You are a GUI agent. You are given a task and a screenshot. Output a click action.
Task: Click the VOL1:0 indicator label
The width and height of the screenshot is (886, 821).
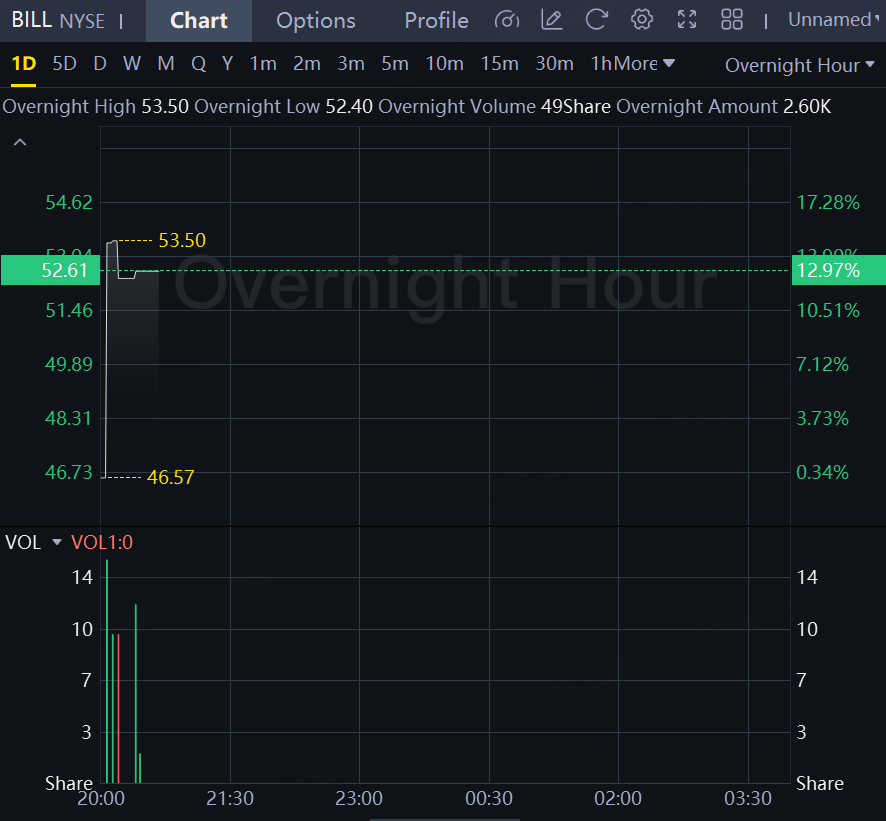point(102,543)
